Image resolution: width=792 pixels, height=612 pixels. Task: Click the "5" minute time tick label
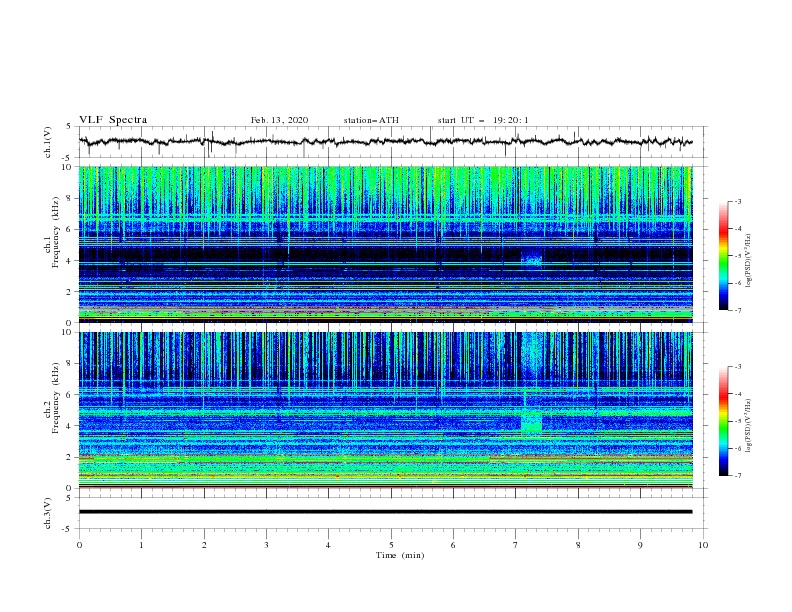391,545
